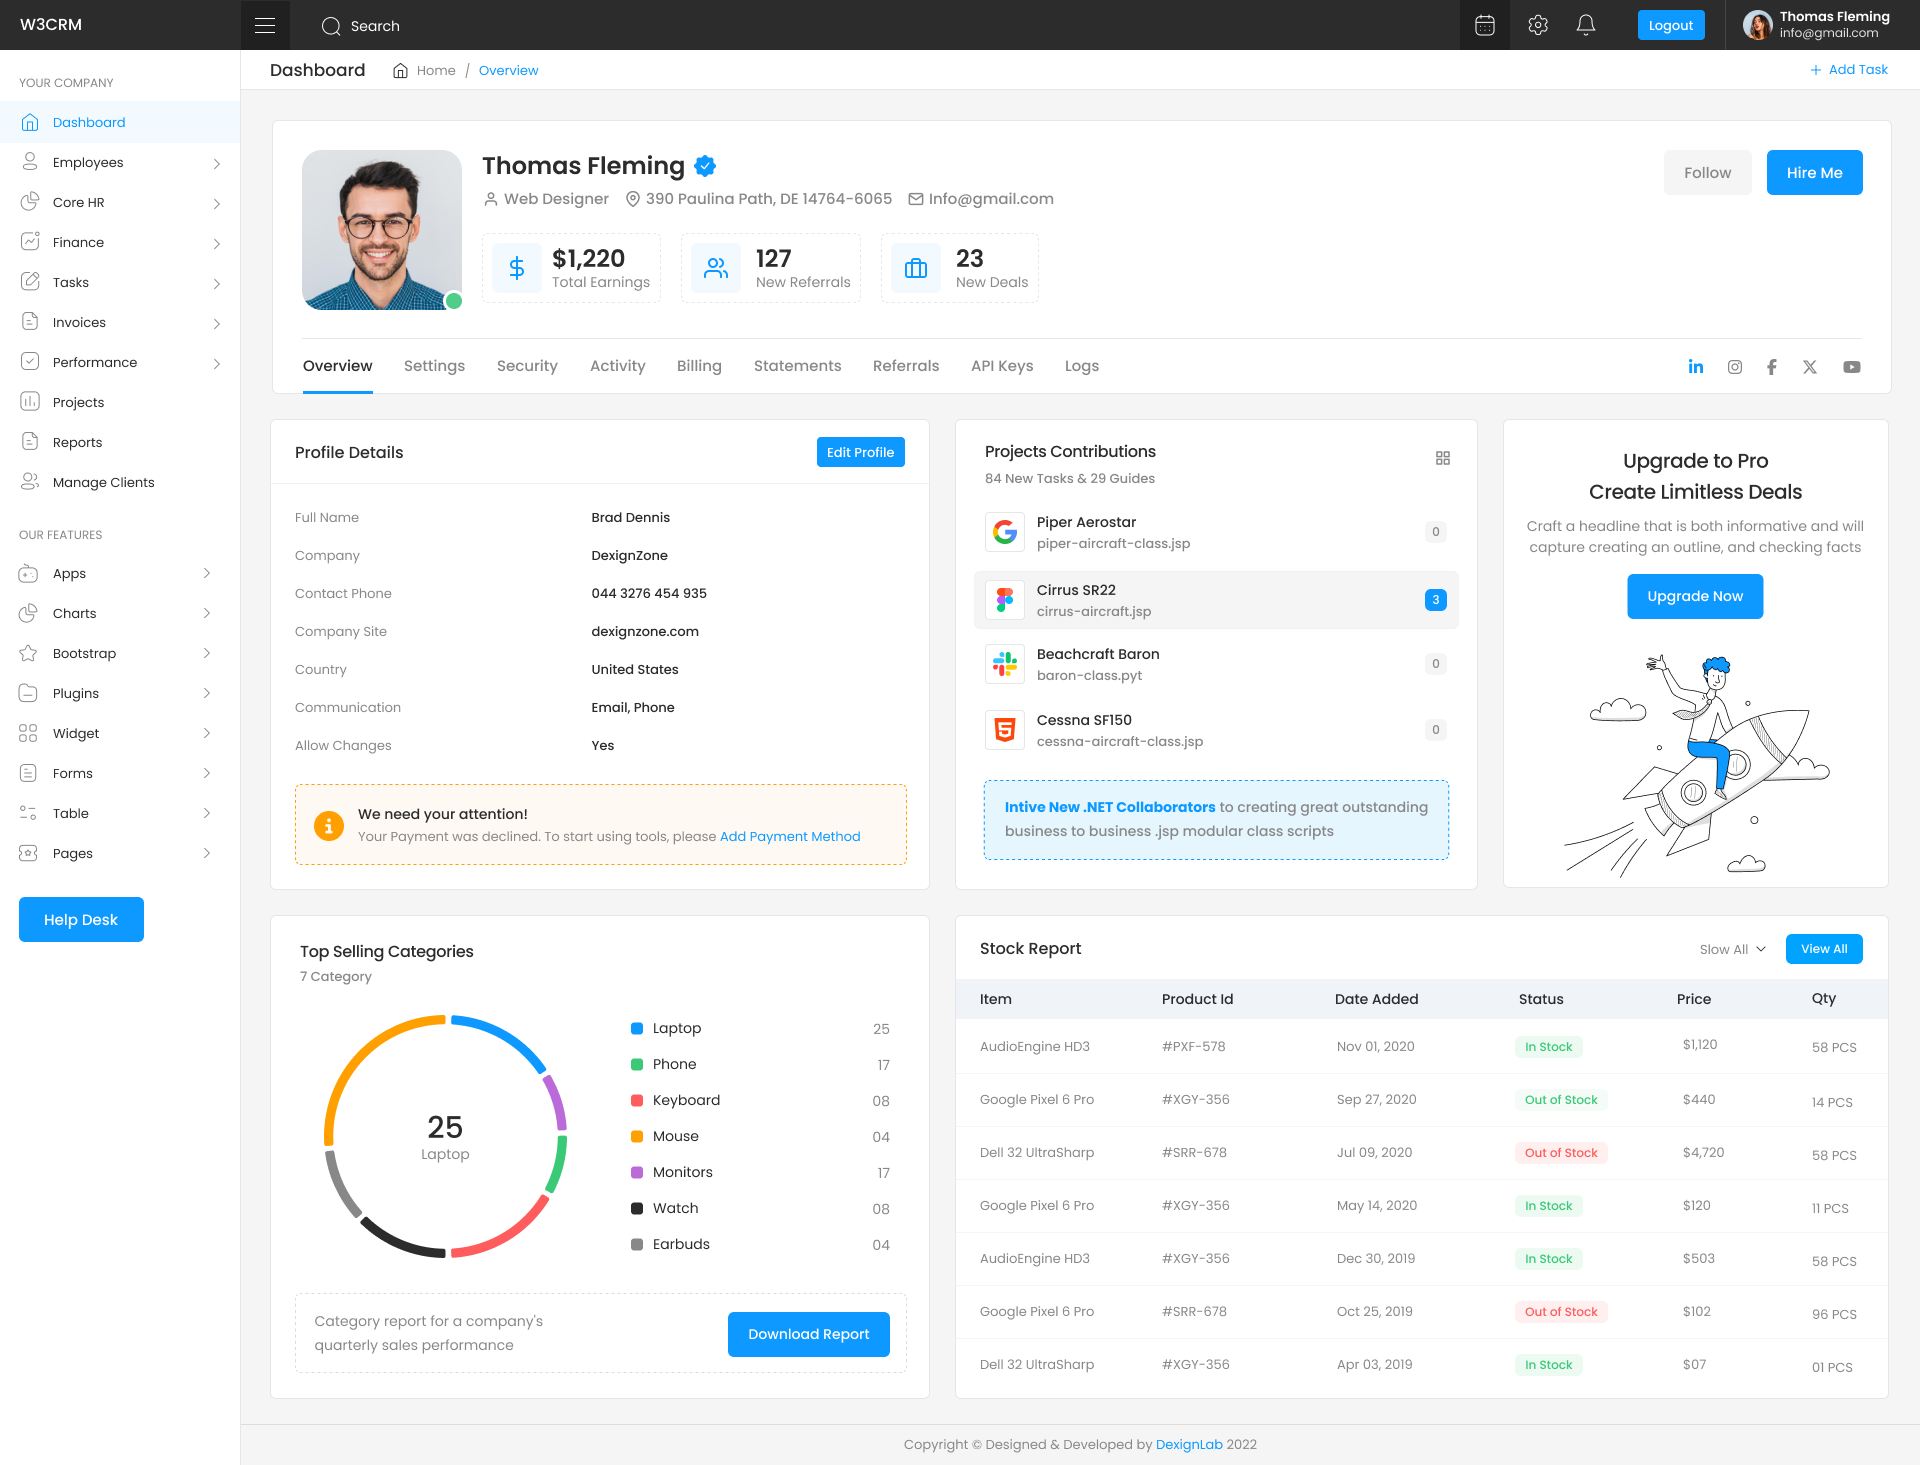This screenshot has height=1465, width=1920.
Task: Click the settings gear icon
Action: click(x=1537, y=24)
